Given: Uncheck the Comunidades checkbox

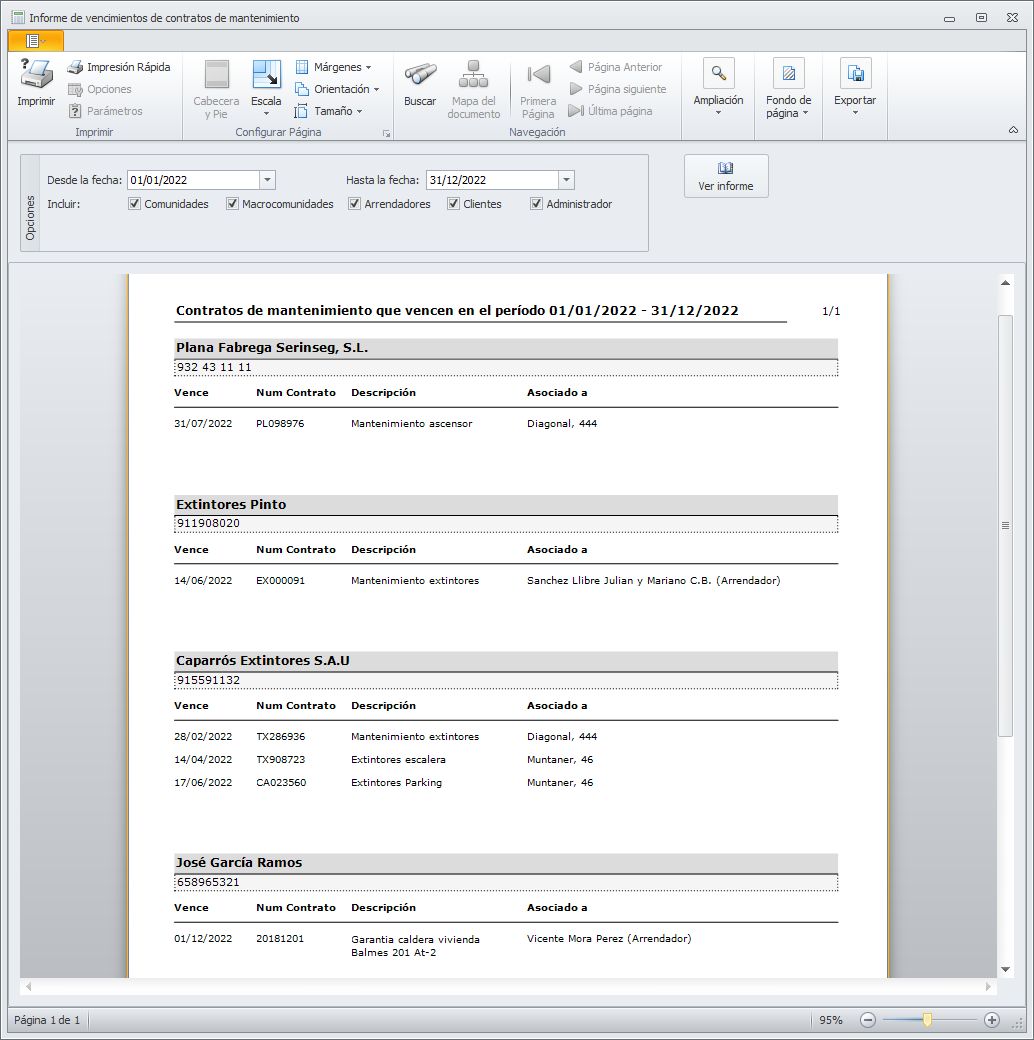Looking at the screenshot, I should point(135,204).
